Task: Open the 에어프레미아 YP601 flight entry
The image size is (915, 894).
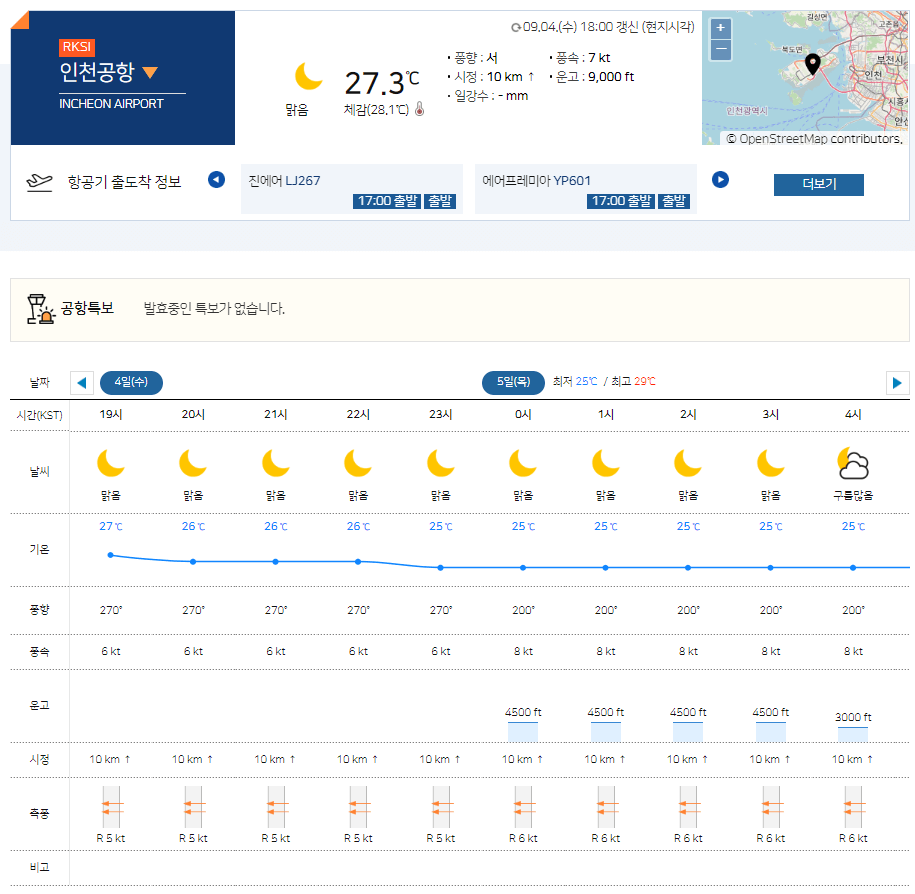Action: coord(586,180)
